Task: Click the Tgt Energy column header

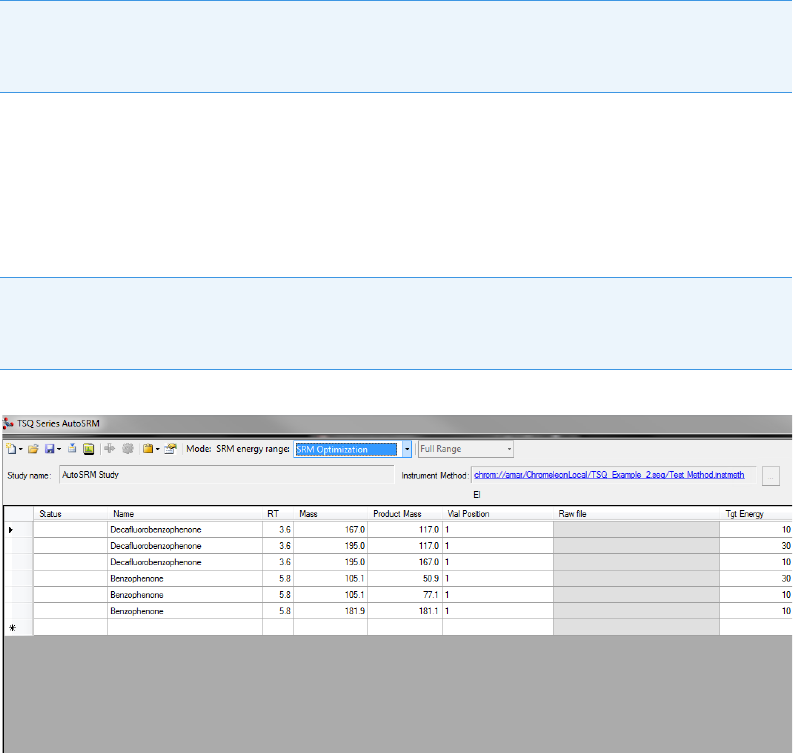Action: (756, 514)
